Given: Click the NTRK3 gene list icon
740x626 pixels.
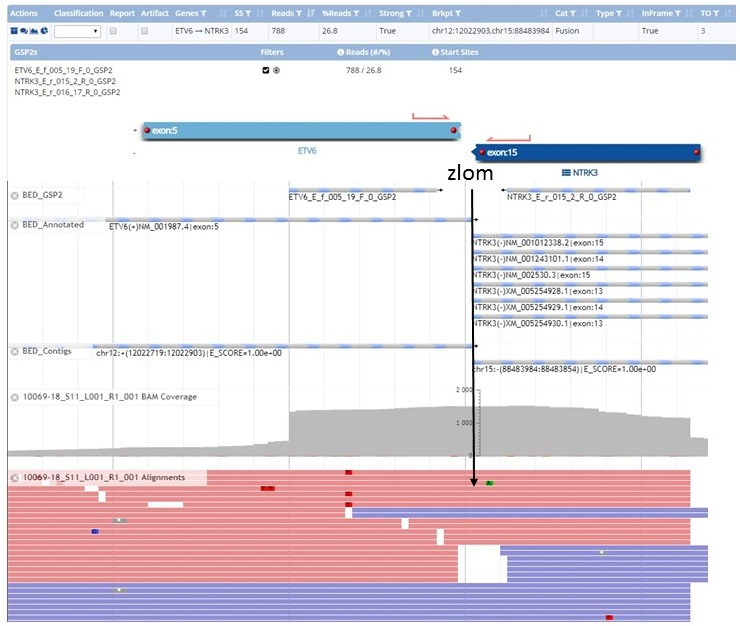Looking at the screenshot, I should [x=566, y=172].
